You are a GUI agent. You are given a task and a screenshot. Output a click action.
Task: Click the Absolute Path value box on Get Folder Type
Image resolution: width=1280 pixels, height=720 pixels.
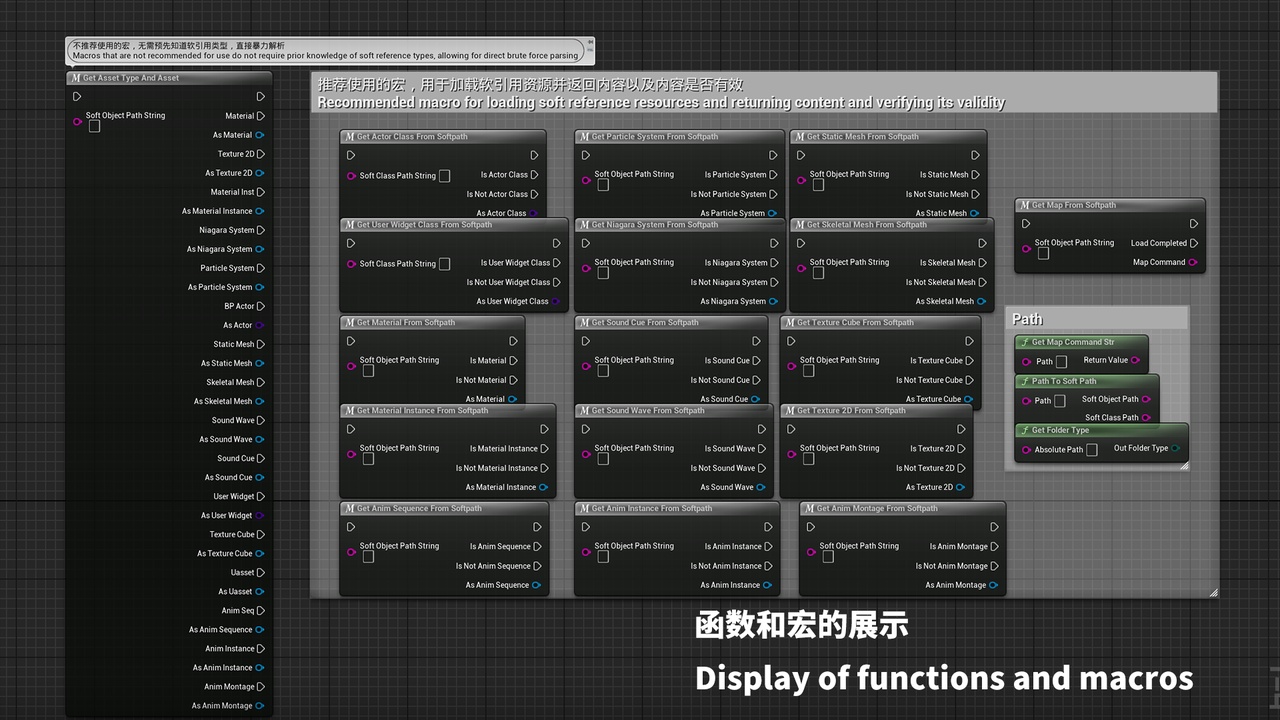point(1091,450)
